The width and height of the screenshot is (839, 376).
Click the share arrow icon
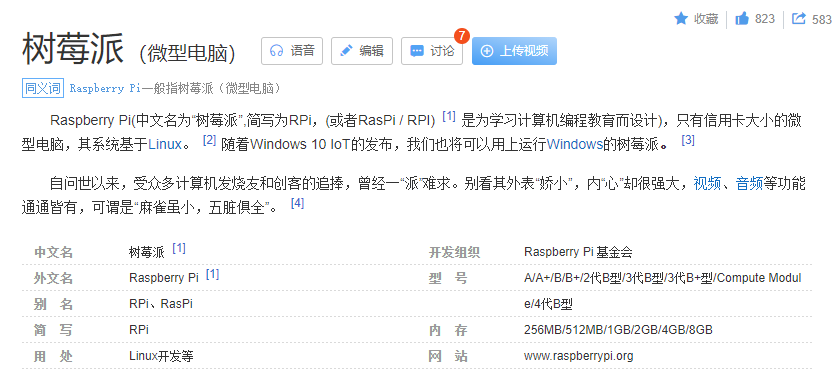[x=799, y=19]
